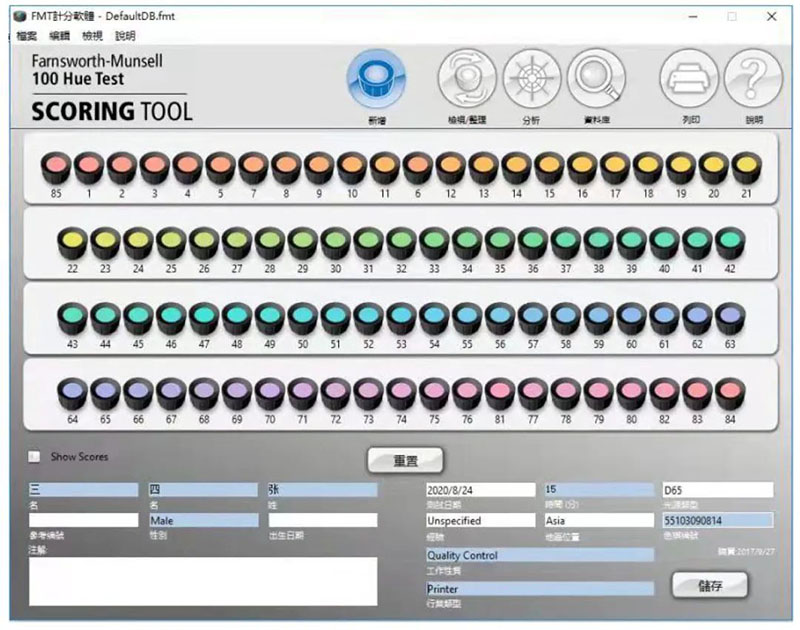The height and width of the screenshot is (630, 800).
Task: Open the 編輯 (Edit) menu
Action: [x=60, y=35]
